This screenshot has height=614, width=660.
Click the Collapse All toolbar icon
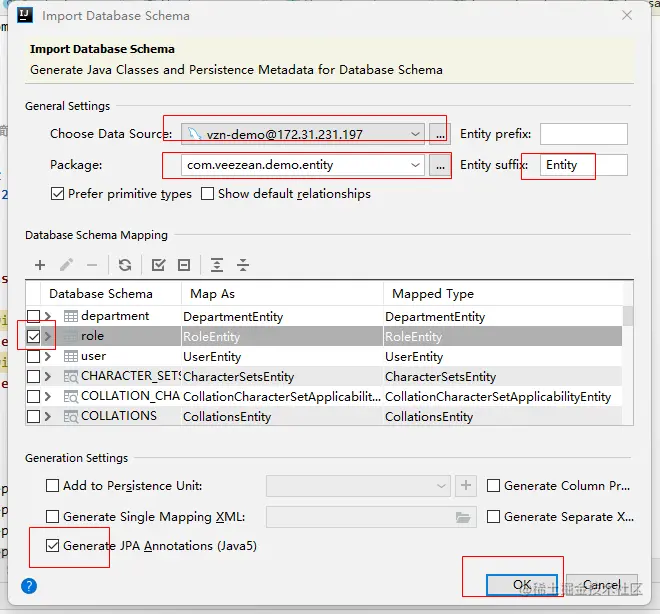pyautogui.click(x=243, y=265)
